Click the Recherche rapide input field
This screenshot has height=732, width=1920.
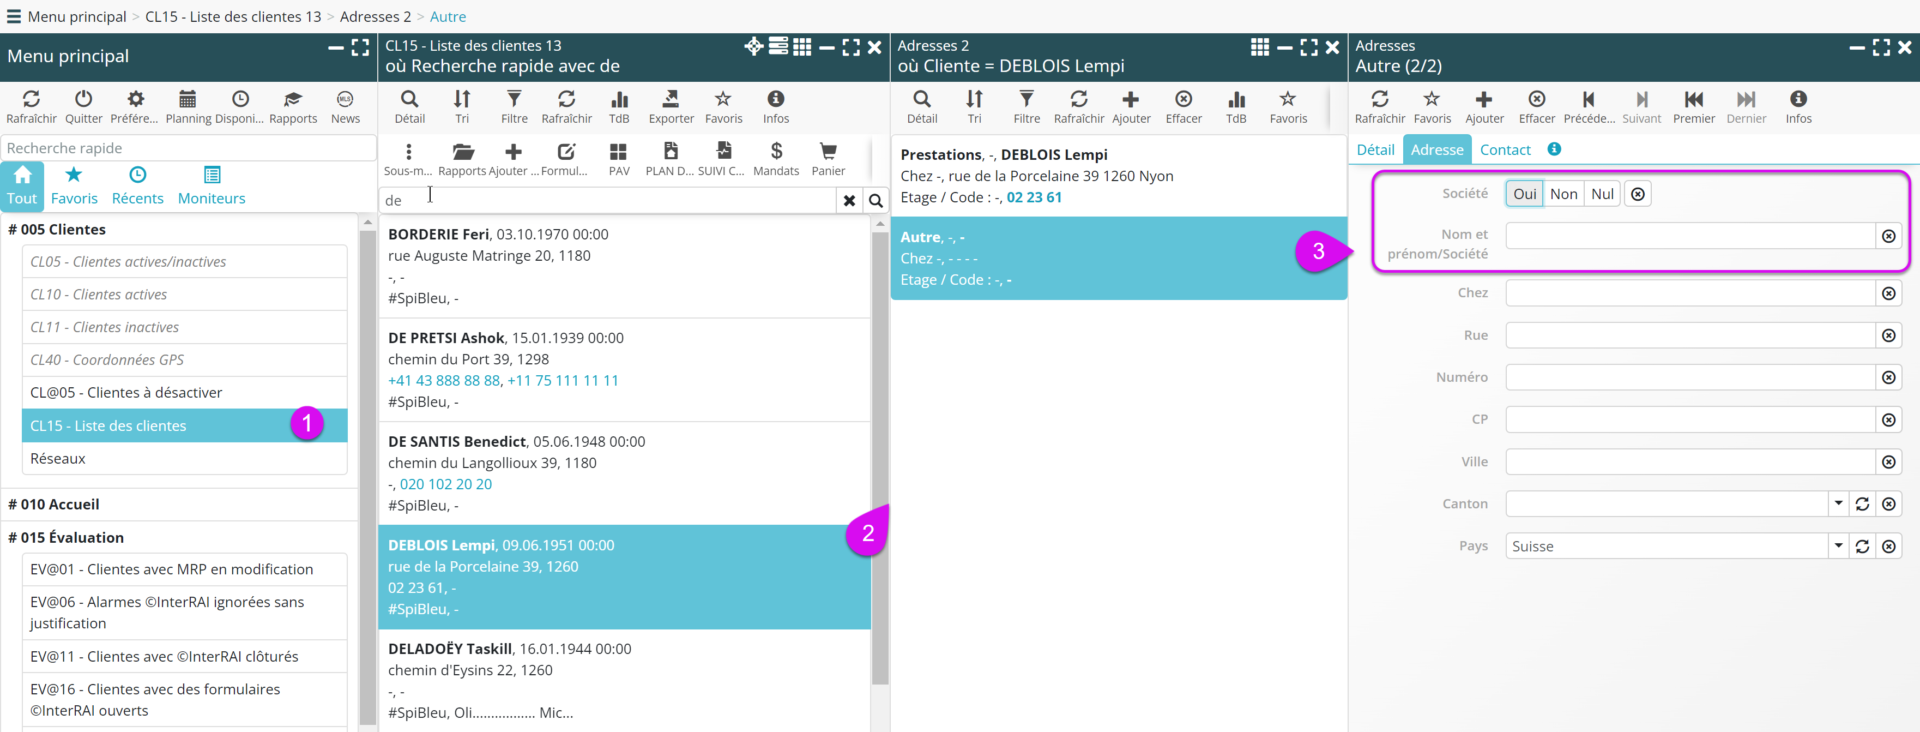(x=188, y=148)
